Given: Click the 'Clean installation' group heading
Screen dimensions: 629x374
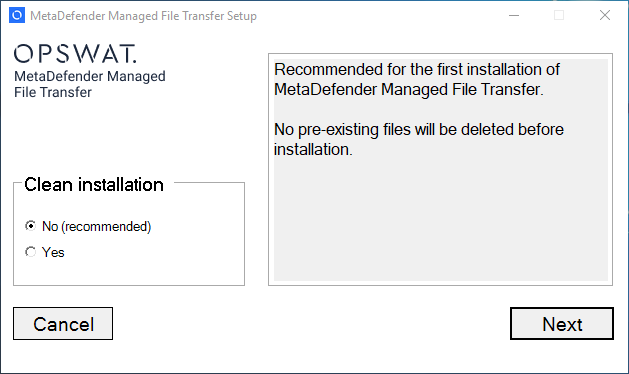Looking at the screenshot, I should point(94,185).
